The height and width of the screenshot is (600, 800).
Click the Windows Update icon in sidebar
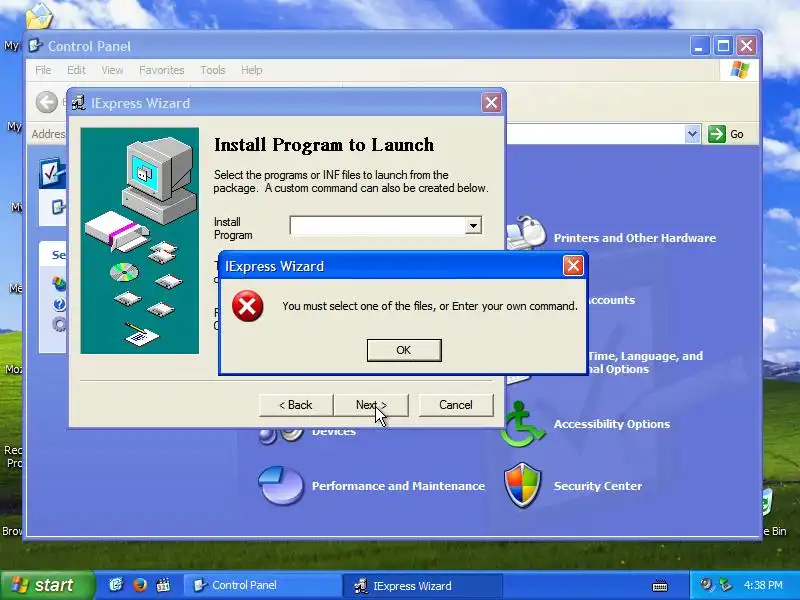tap(59, 283)
